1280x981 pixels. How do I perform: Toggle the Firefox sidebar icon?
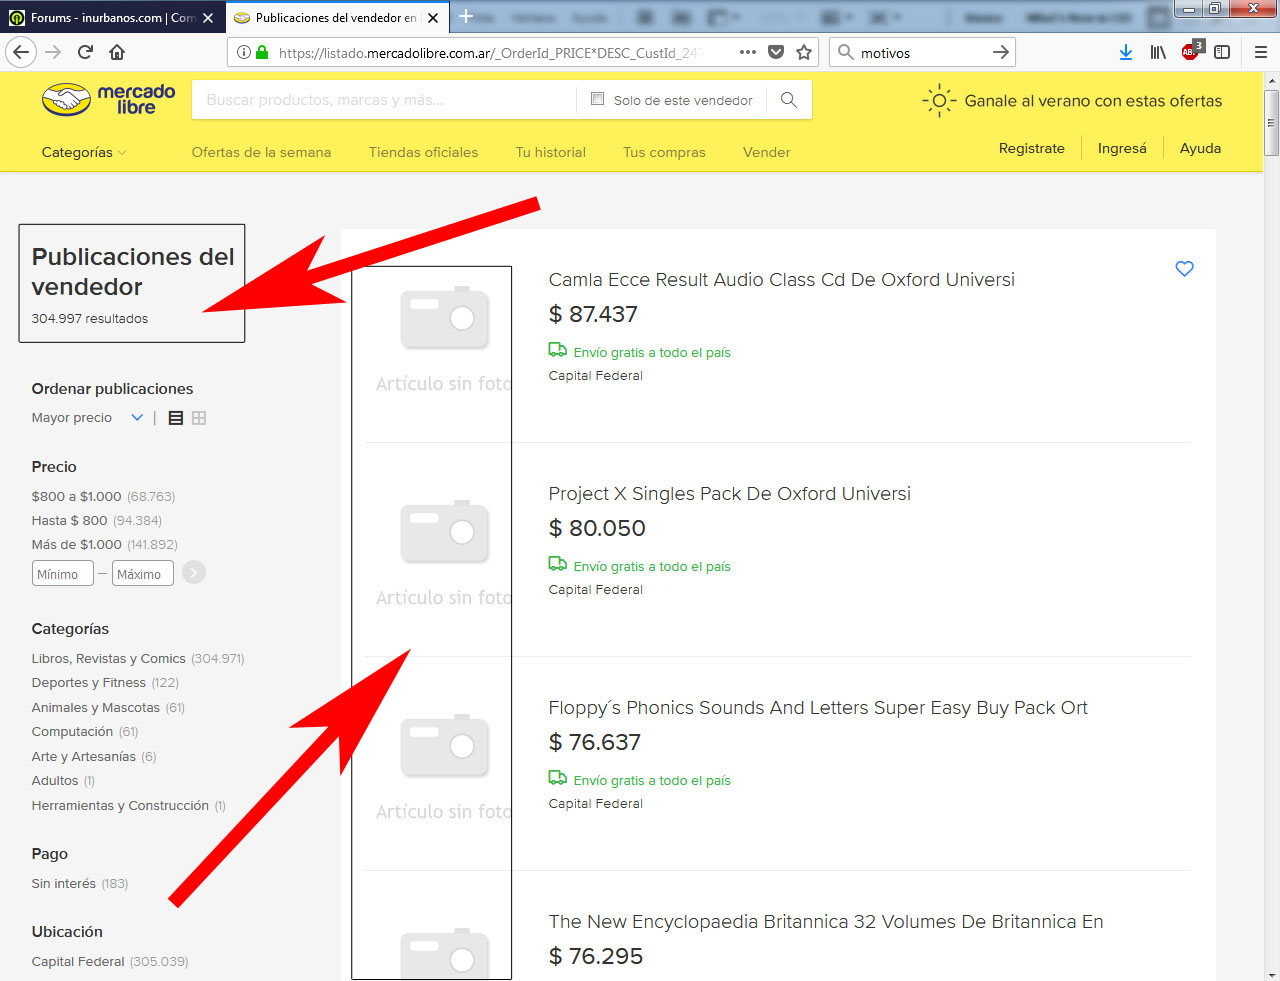coord(1222,52)
